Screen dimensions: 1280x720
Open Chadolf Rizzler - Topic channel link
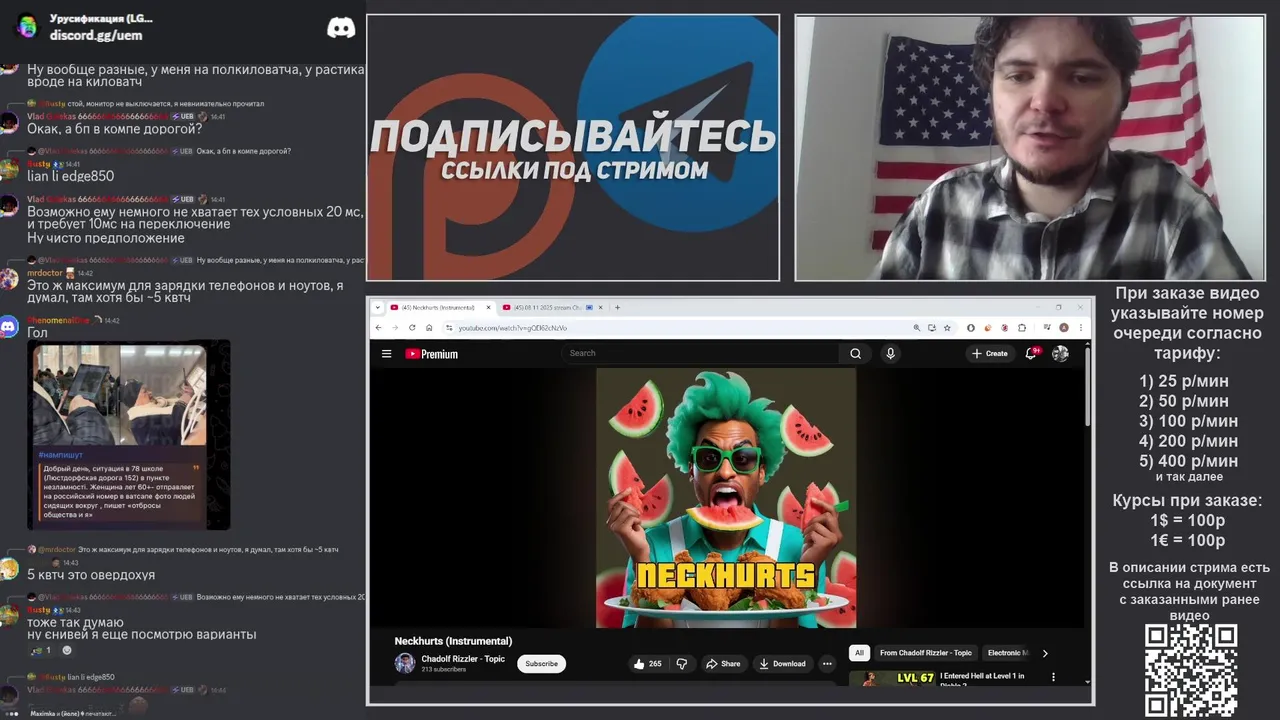pos(463,659)
